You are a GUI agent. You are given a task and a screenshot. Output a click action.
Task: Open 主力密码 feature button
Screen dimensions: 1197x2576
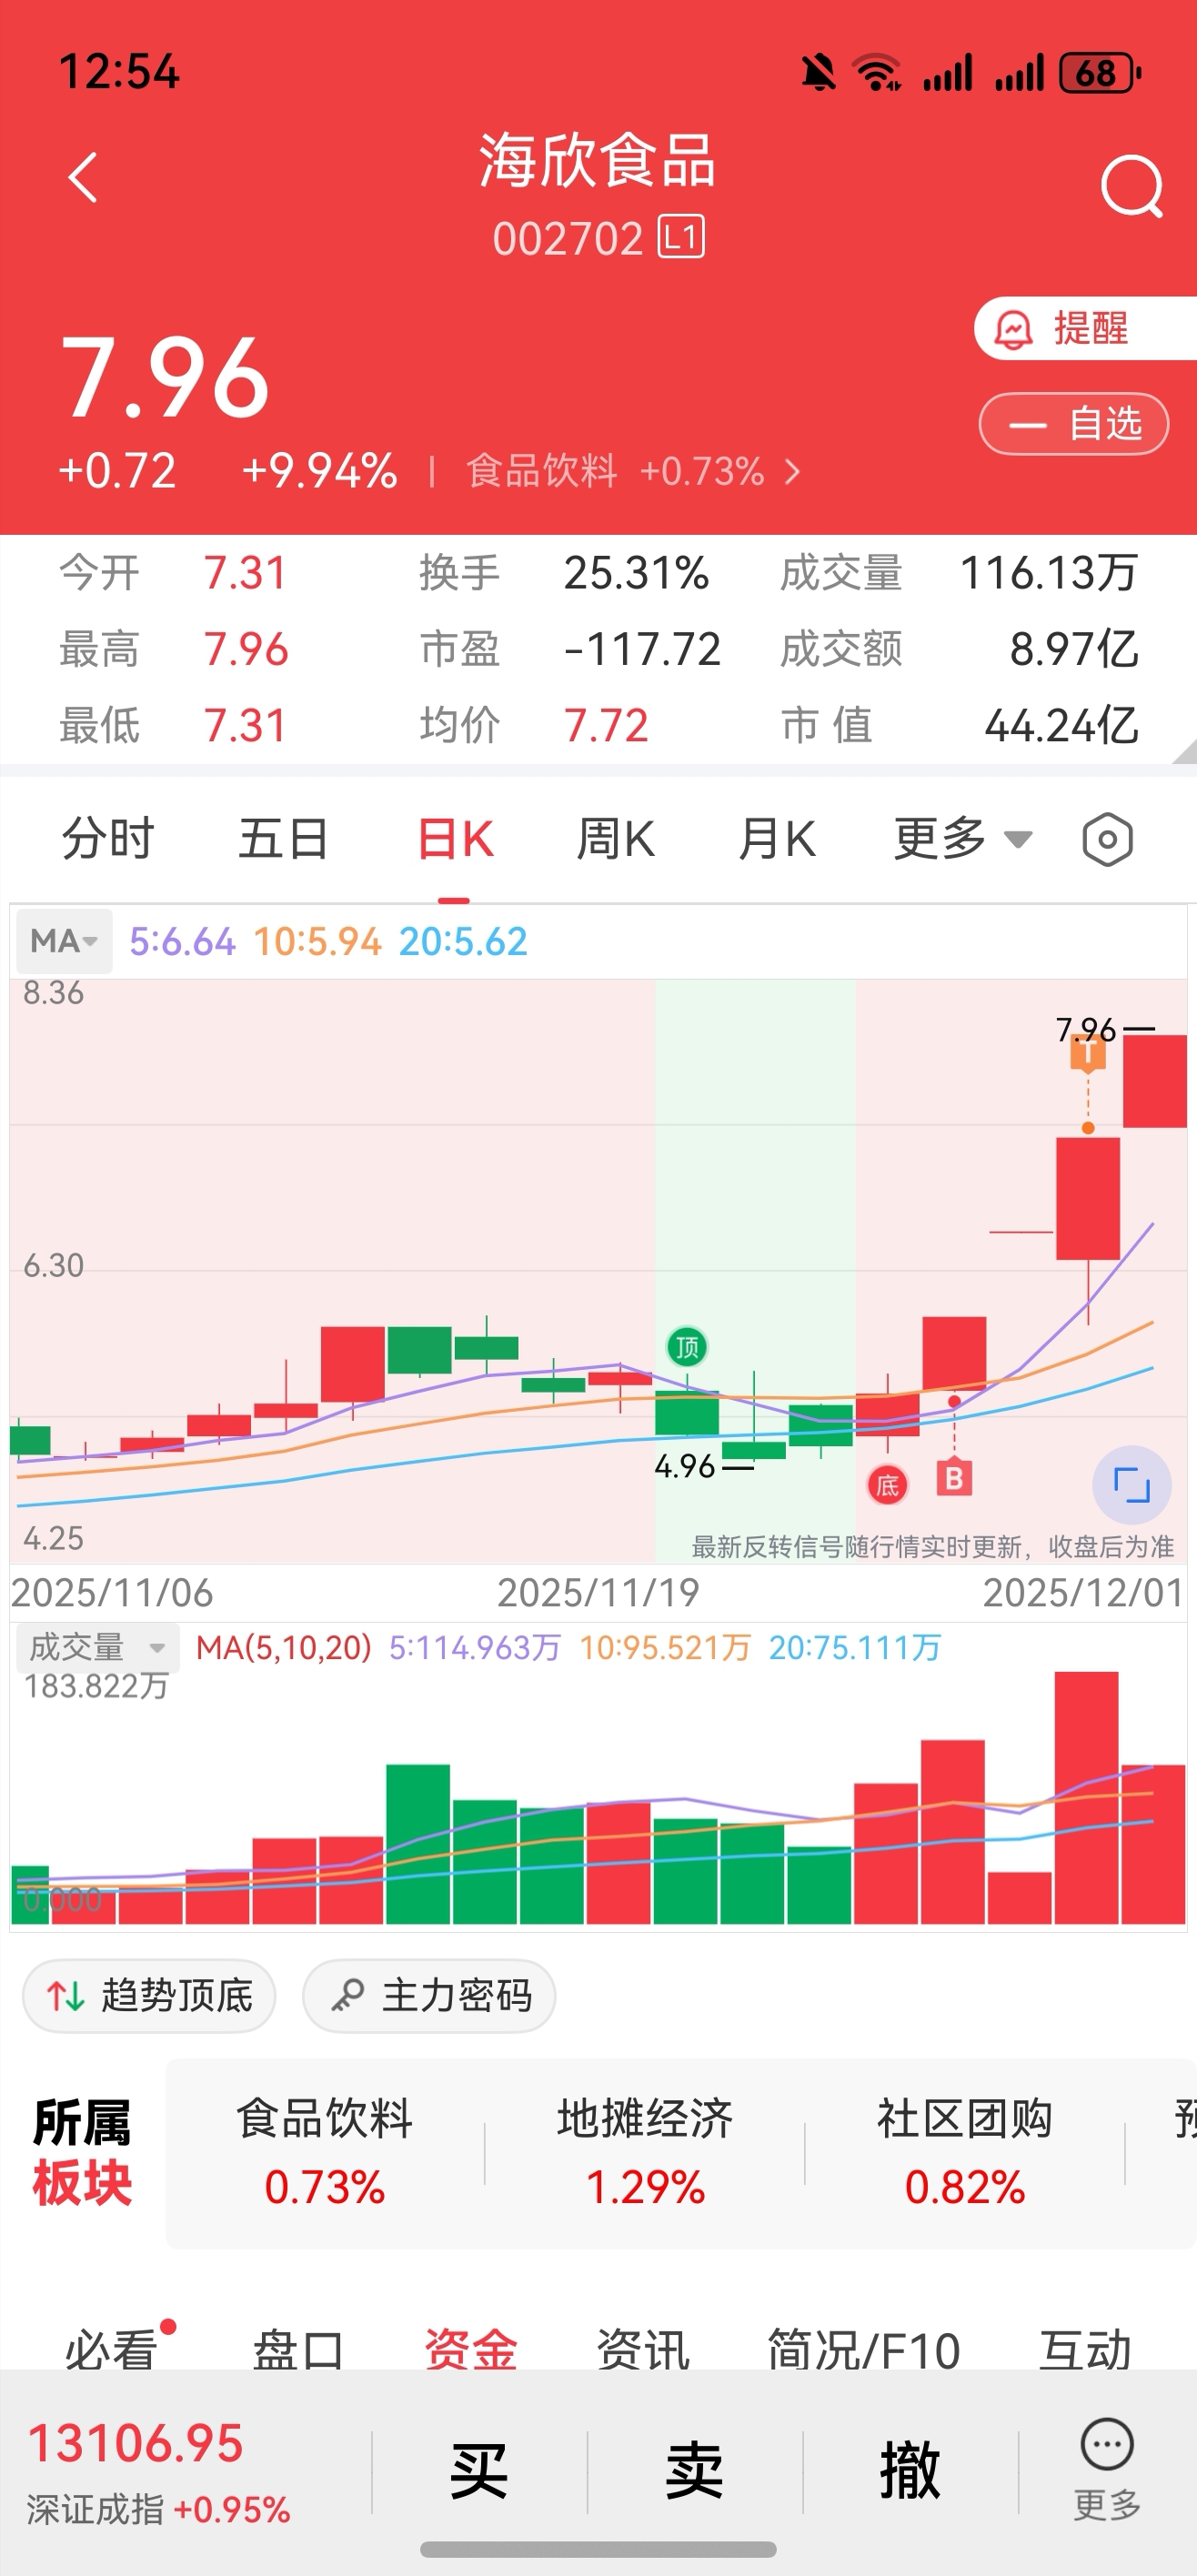429,1996
